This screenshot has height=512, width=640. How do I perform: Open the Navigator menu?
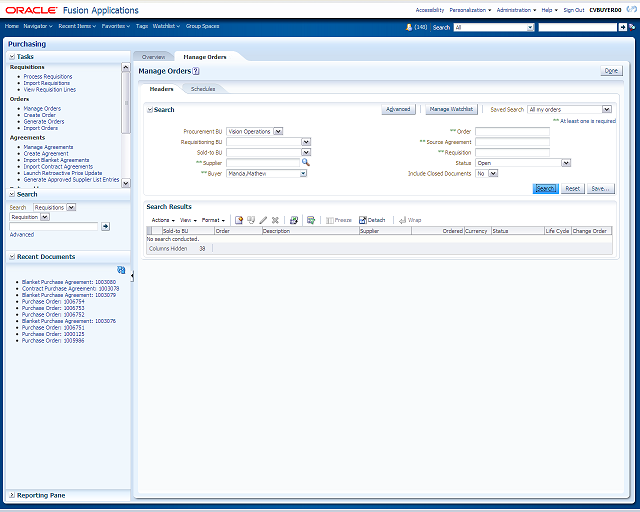(38, 26)
